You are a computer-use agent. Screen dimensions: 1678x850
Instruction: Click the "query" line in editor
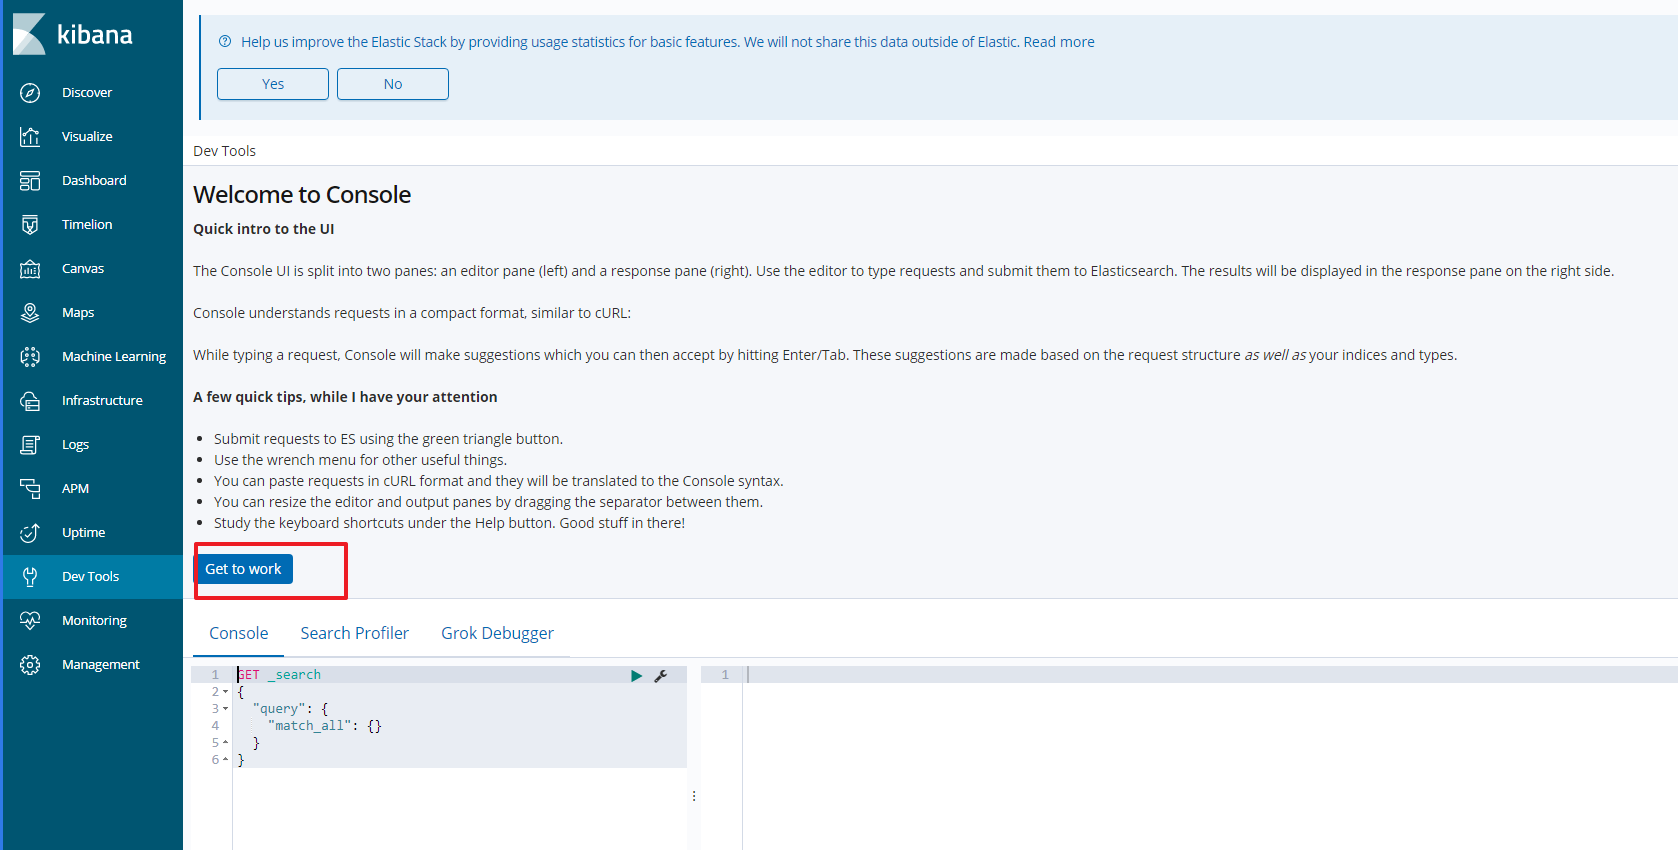(x=461, y=709)
